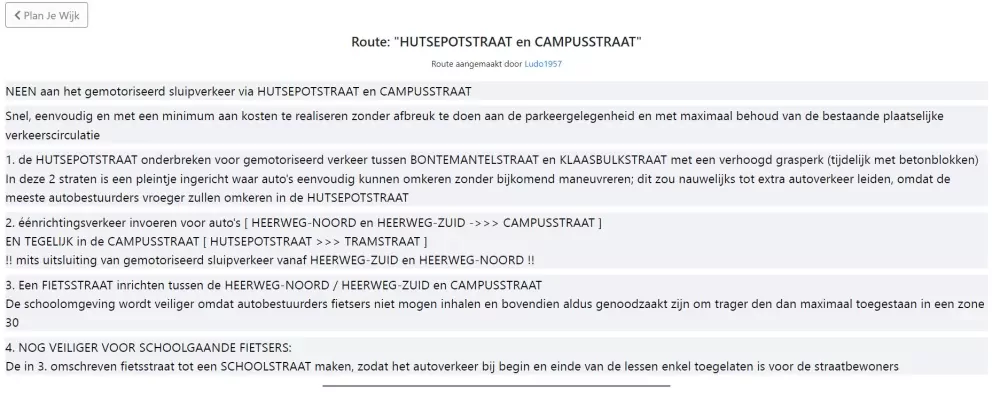This screenshot has width=1000, height=394.
Task: Select the line starting 'NEEN aan het gemotoriseerd sluipverkeer'
Action: coord(239,91)
